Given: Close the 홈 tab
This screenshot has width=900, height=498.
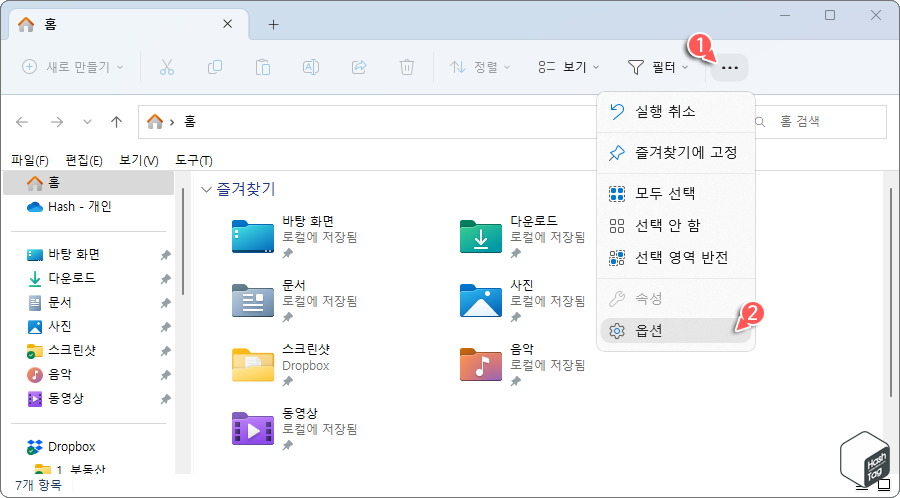Looking at the screenshot, I should click(x=227, y=24).
